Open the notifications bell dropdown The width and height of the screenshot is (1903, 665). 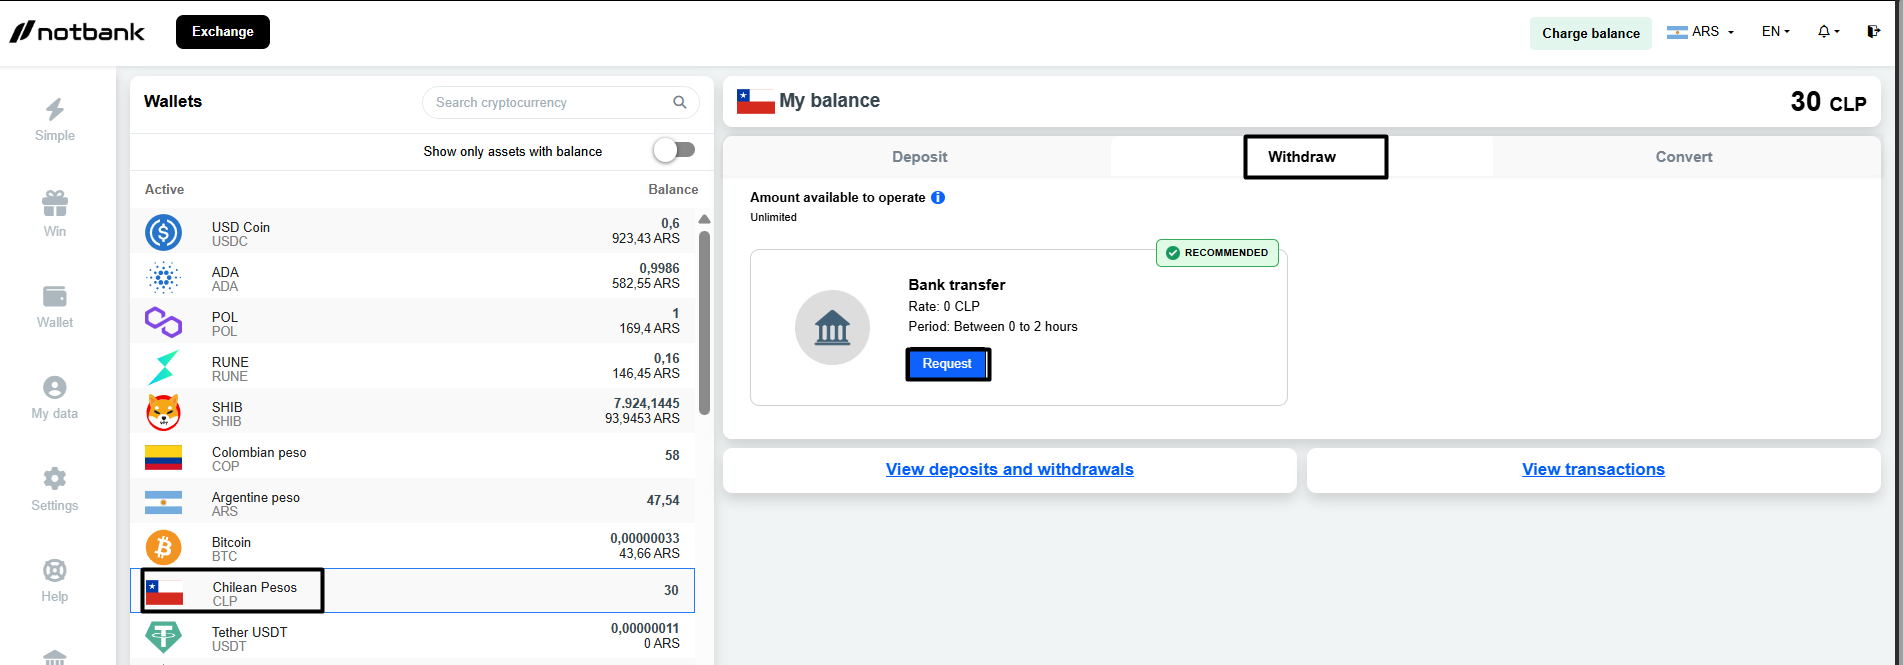1828,32
